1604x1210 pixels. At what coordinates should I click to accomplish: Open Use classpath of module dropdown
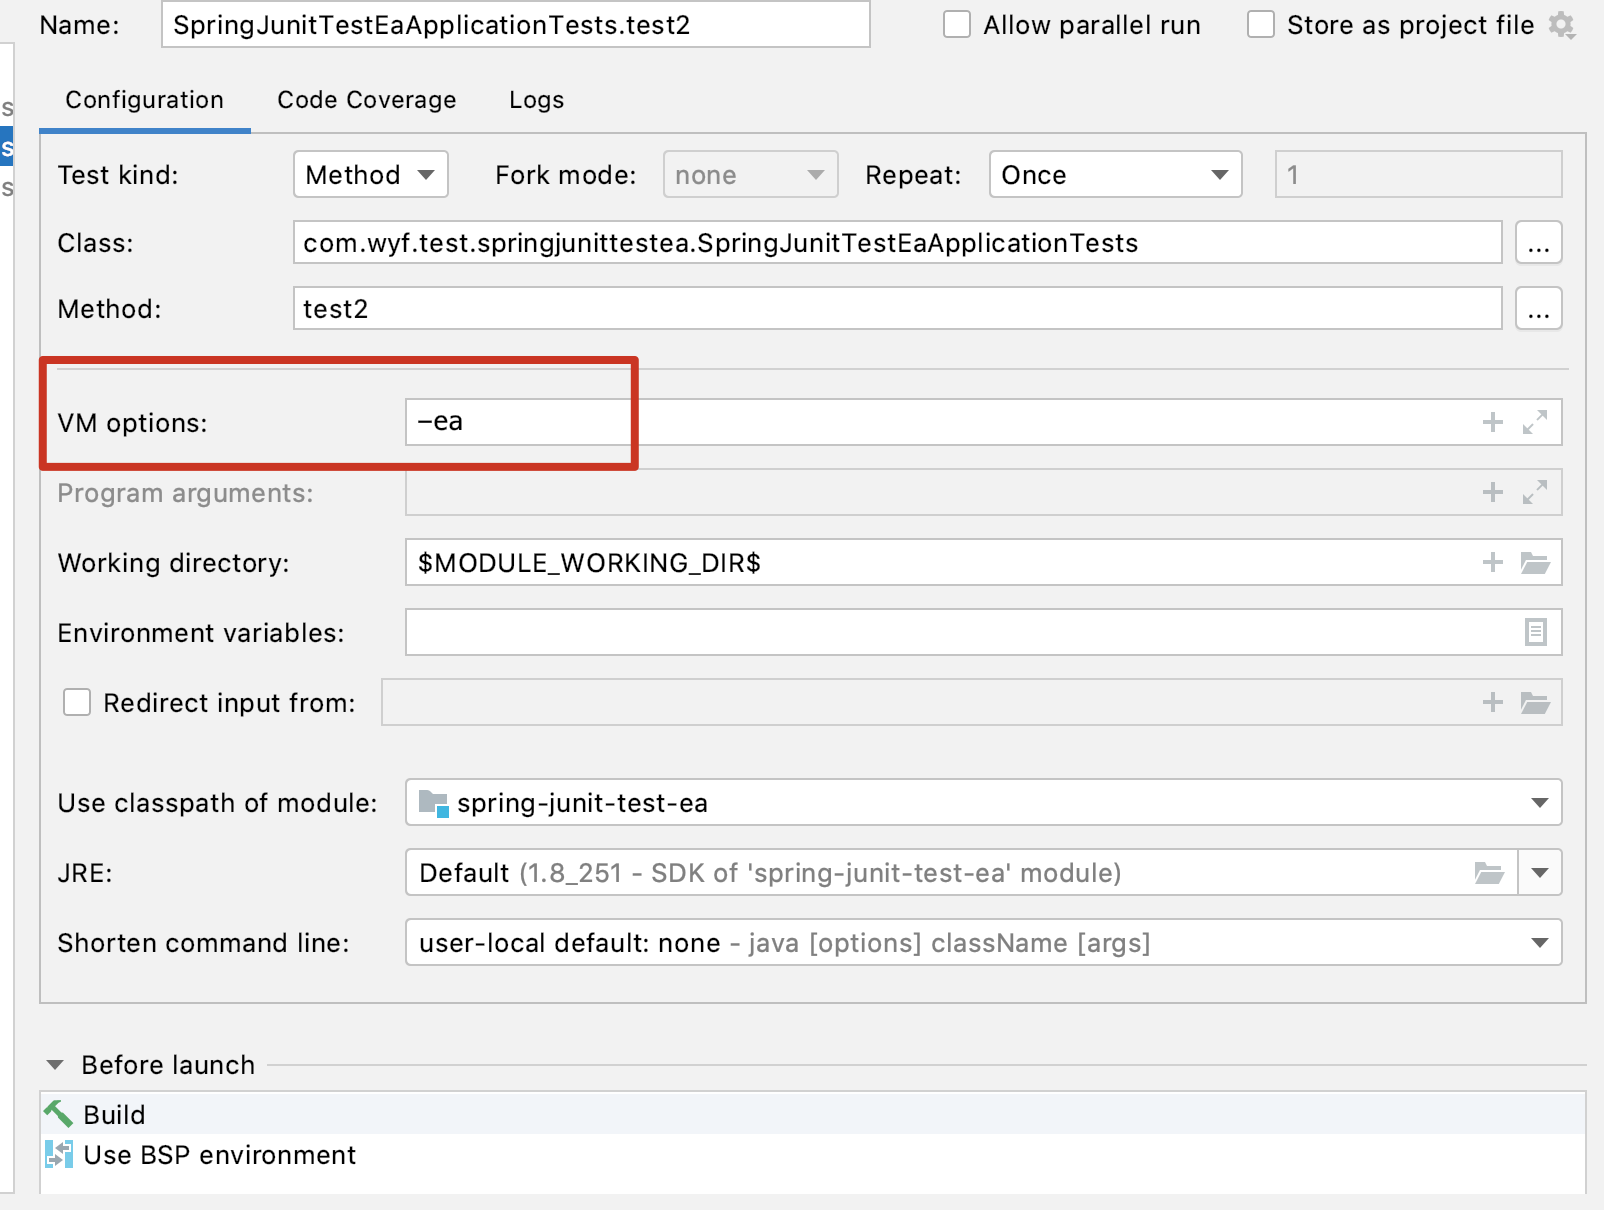(983, 803)
